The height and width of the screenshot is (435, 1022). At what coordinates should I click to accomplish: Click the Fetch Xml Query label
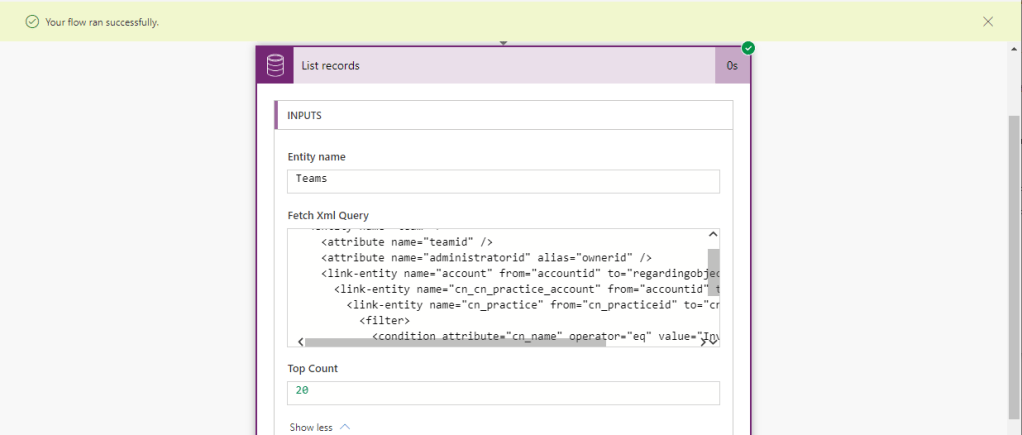328,215
